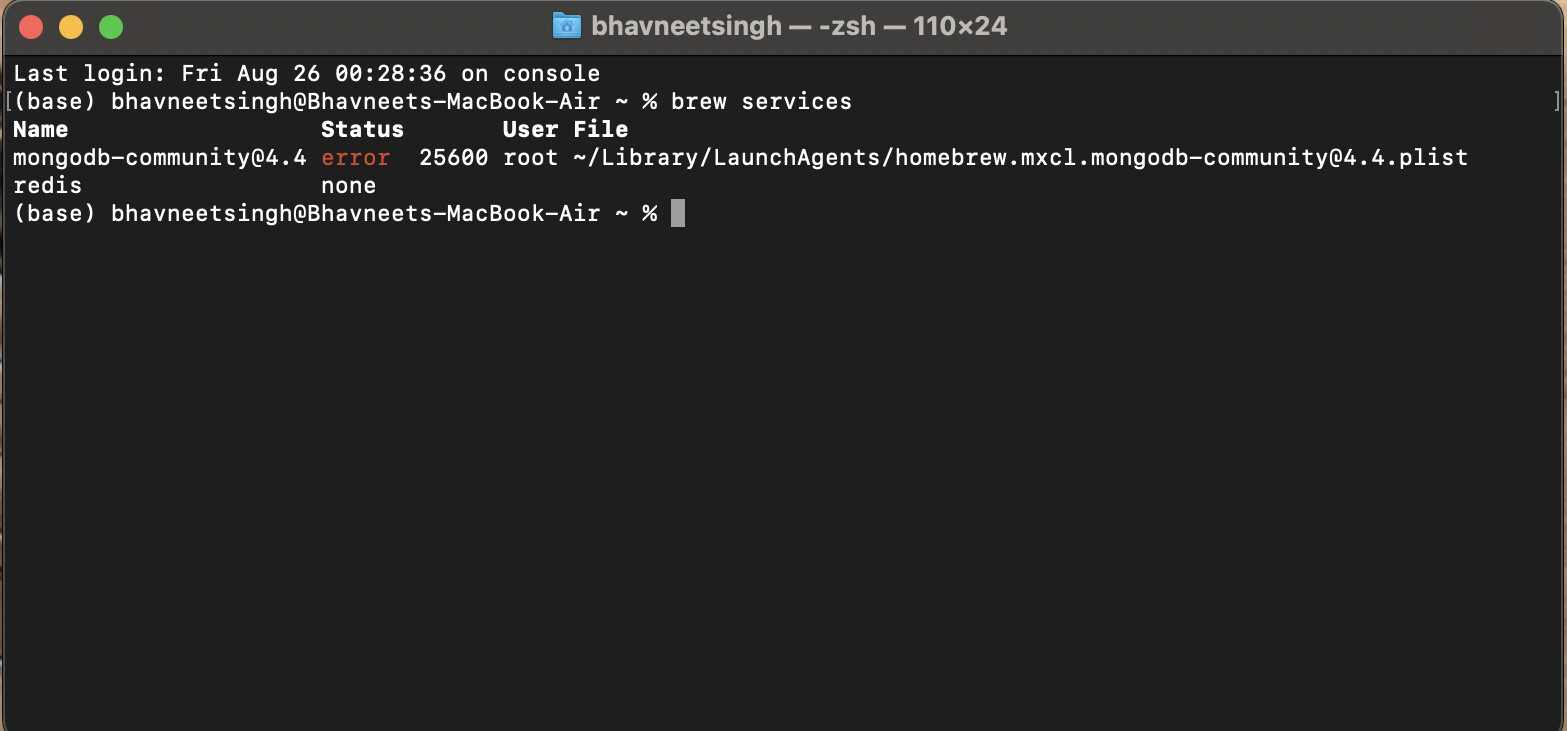The image size is (1567, 731).
Task: Zoom the window with green button
Action: (x=111, y=27)
